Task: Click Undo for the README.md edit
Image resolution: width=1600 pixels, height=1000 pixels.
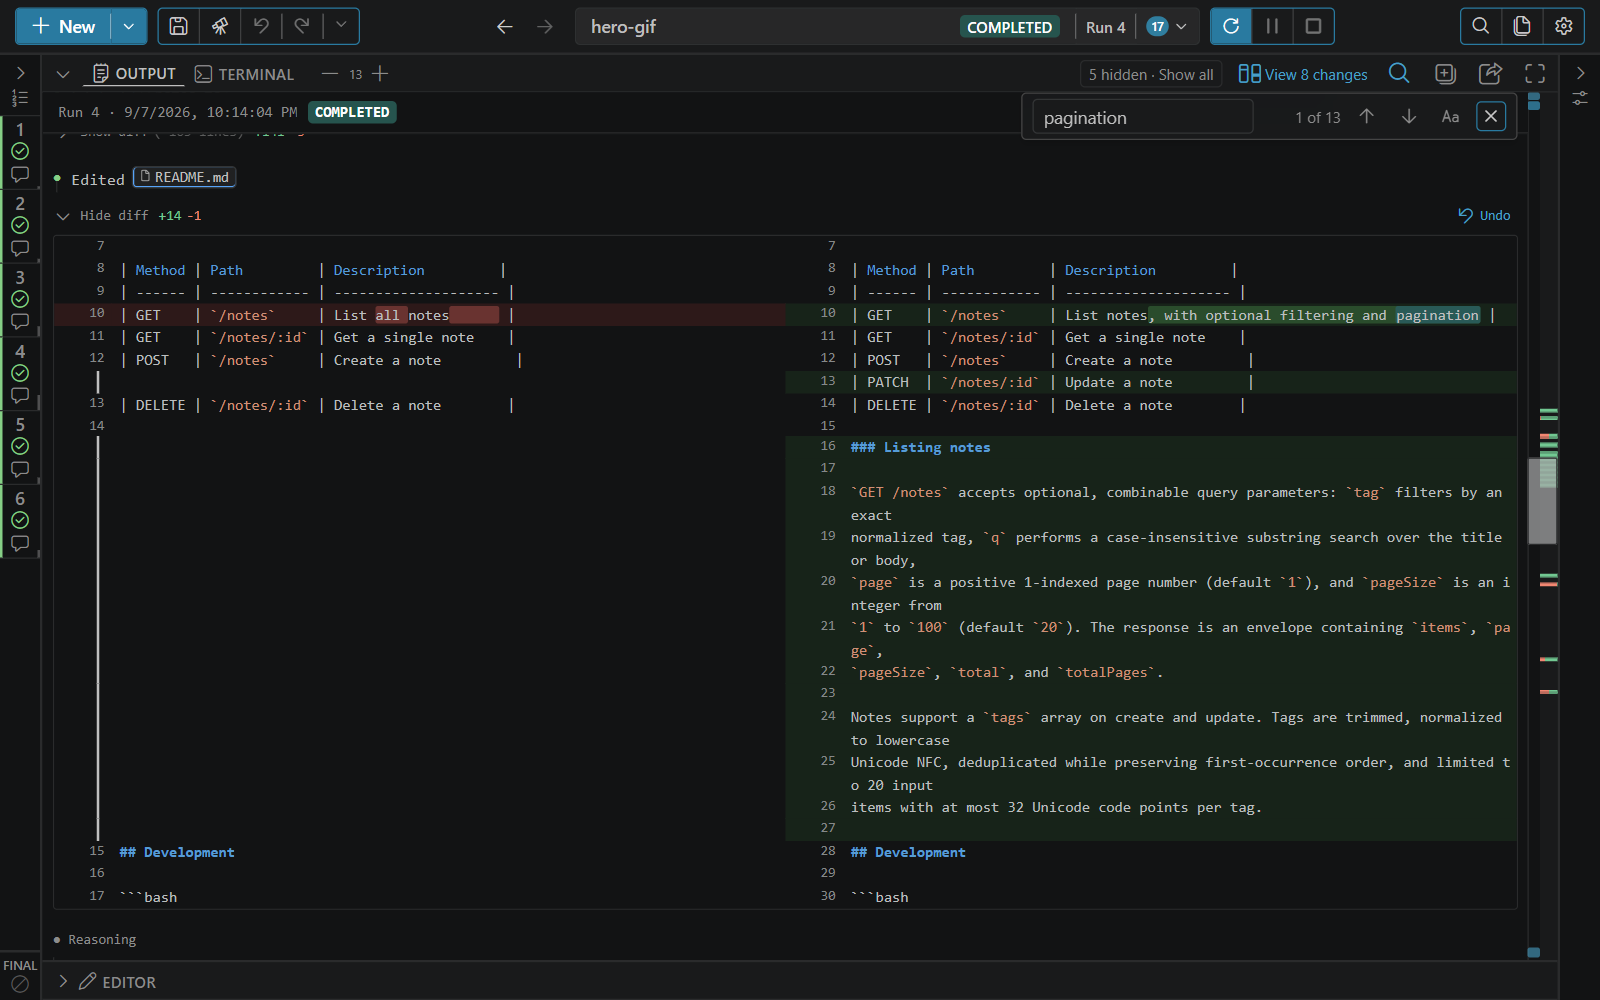Action: (x=1484, y=215)
